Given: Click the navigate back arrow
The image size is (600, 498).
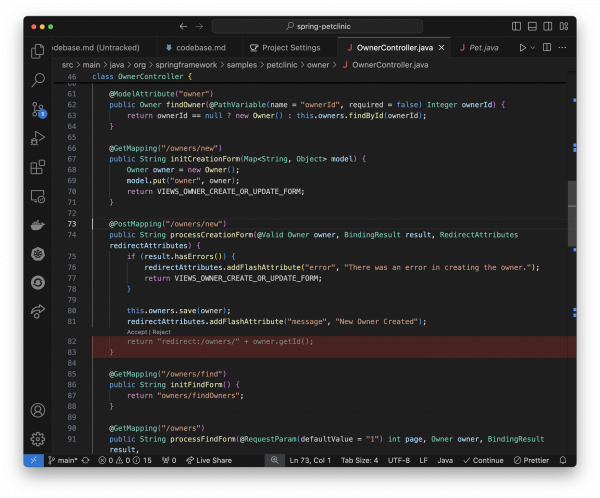Looking at the screenshot, I should 183,25.
